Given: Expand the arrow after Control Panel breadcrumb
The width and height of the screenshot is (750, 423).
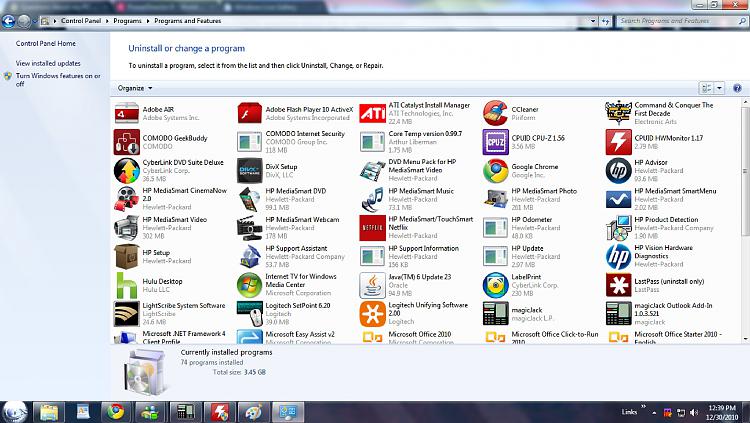Looking at the screenshot, I should point(107,21).
